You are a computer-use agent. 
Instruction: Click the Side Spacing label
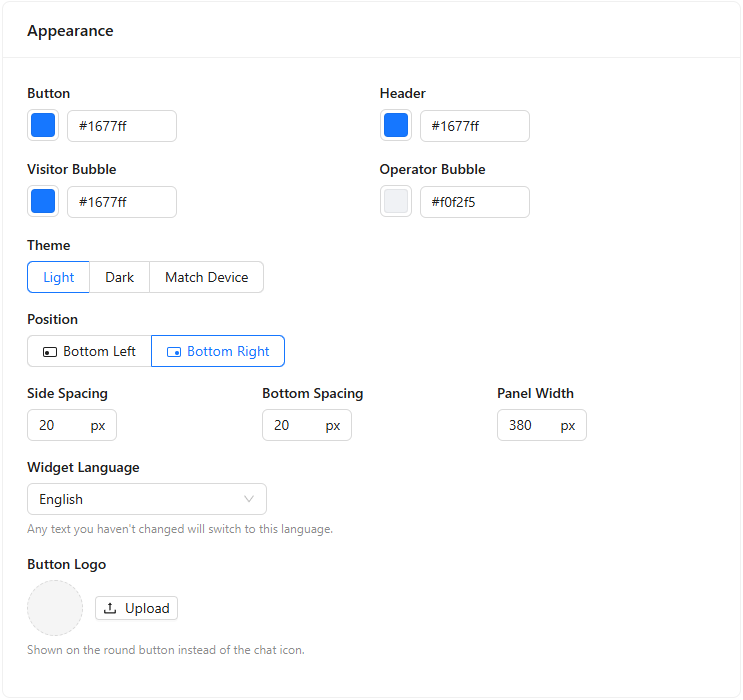pos(67,393)
